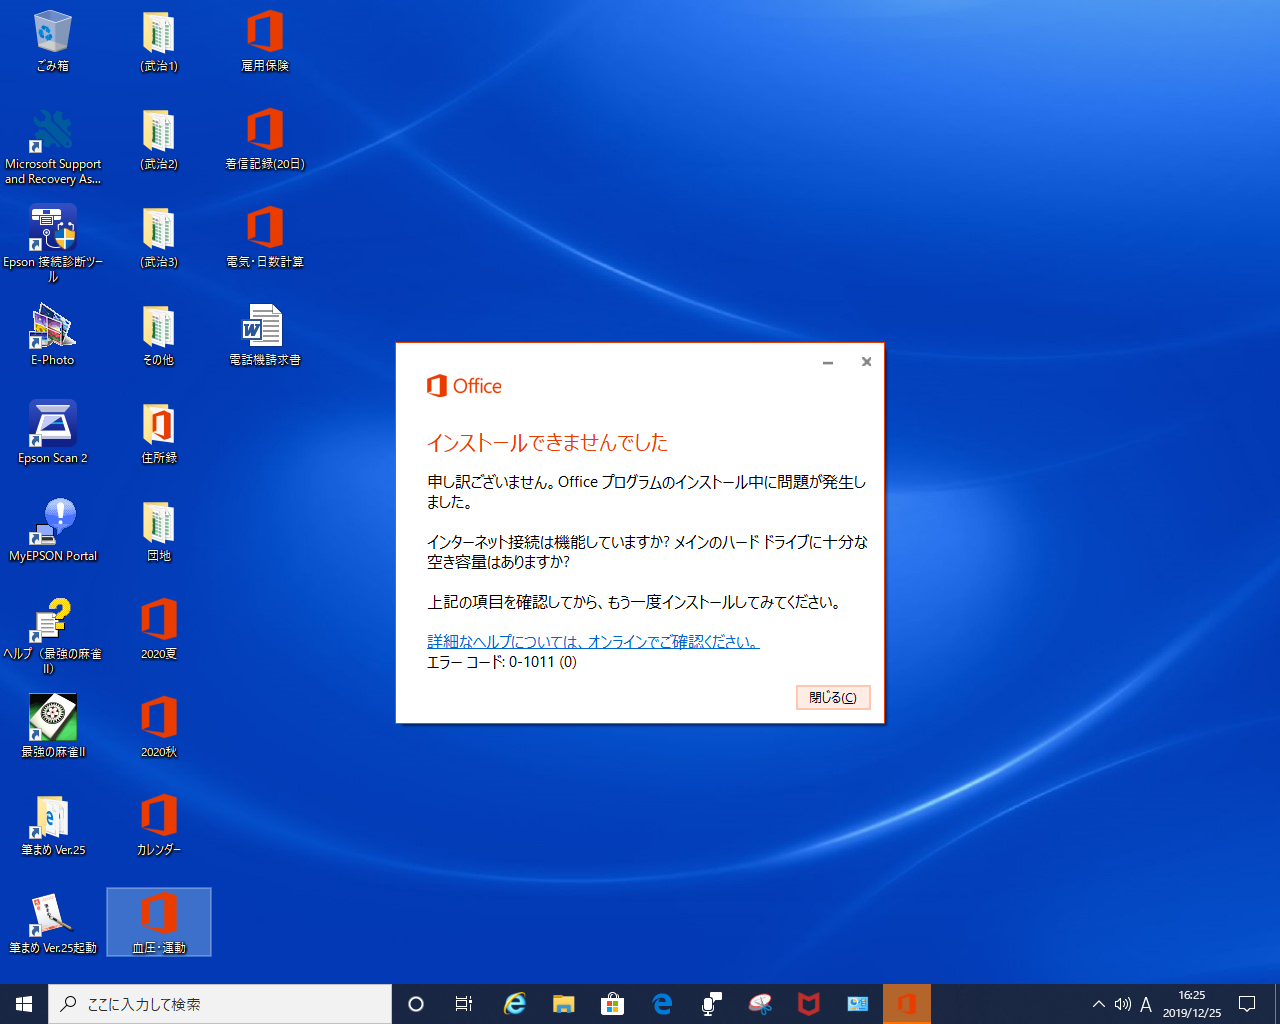Image resolution: width=1280 pixels, height=1024 pixels.
Task: Select the 最強の麻雀II game icon
Action: (x=53, y=727)
